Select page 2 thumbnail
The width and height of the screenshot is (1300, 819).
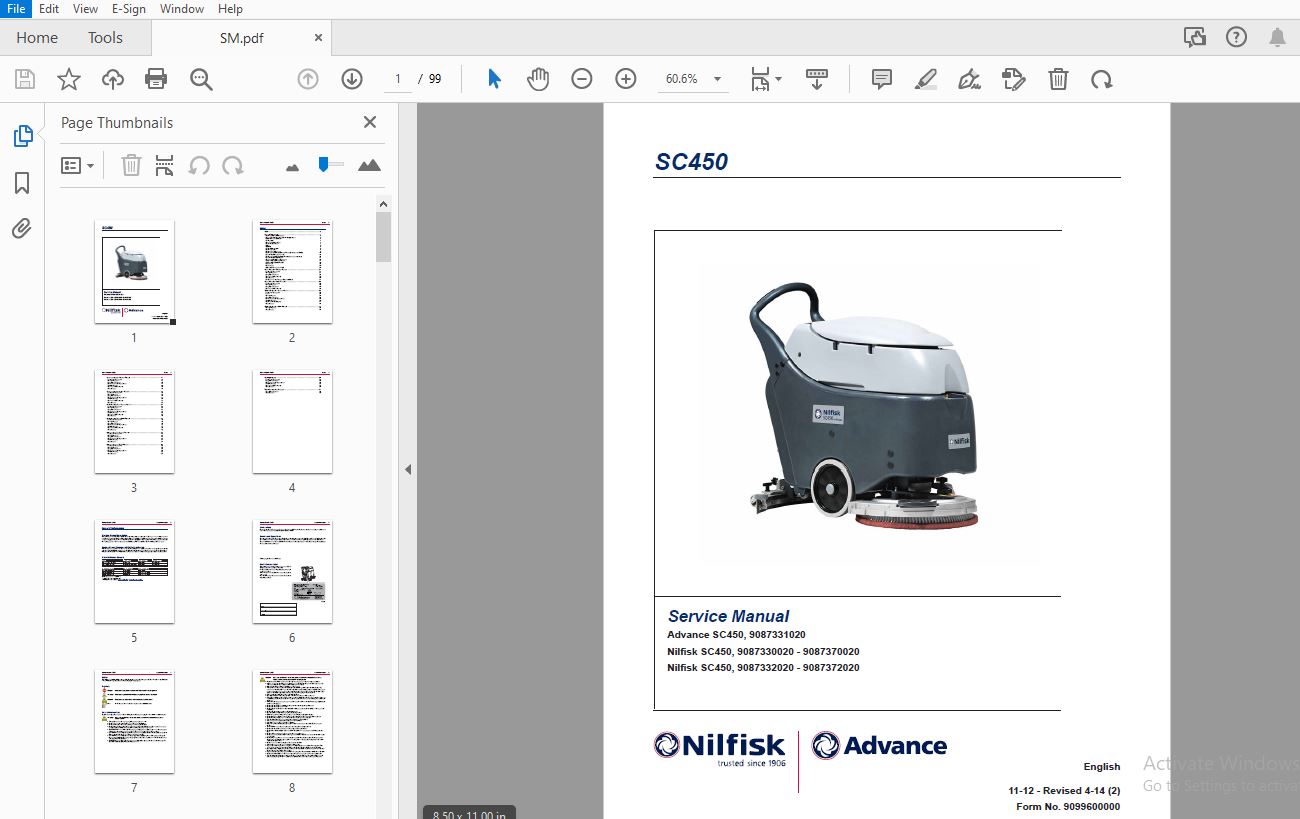click(292, 272)
